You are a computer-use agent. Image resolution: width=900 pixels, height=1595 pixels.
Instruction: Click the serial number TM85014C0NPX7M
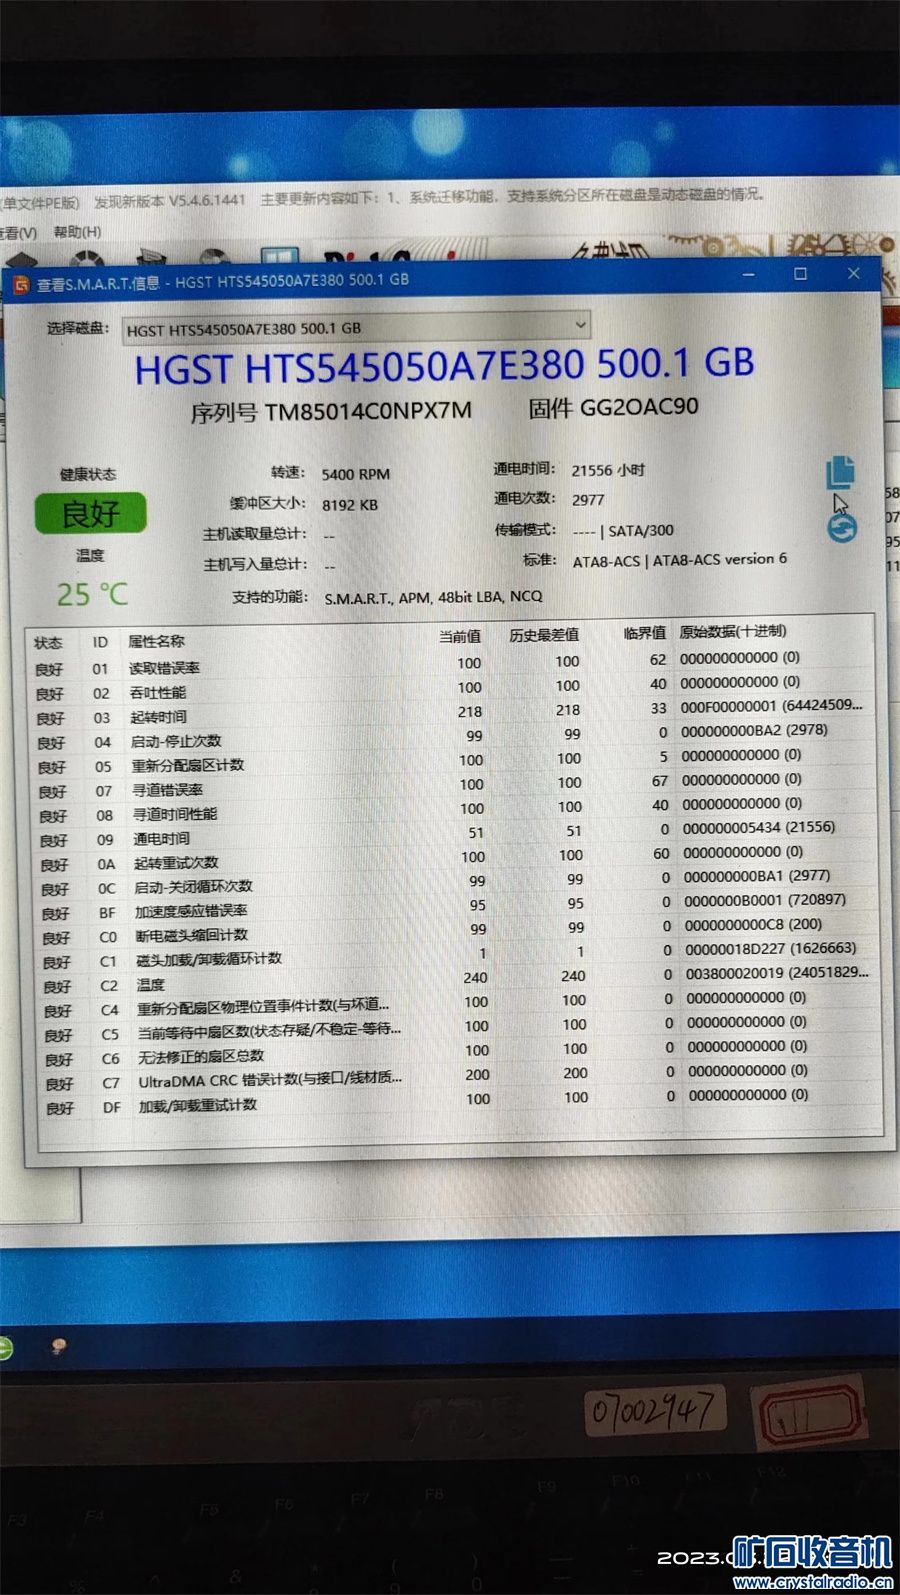(368, 411)
